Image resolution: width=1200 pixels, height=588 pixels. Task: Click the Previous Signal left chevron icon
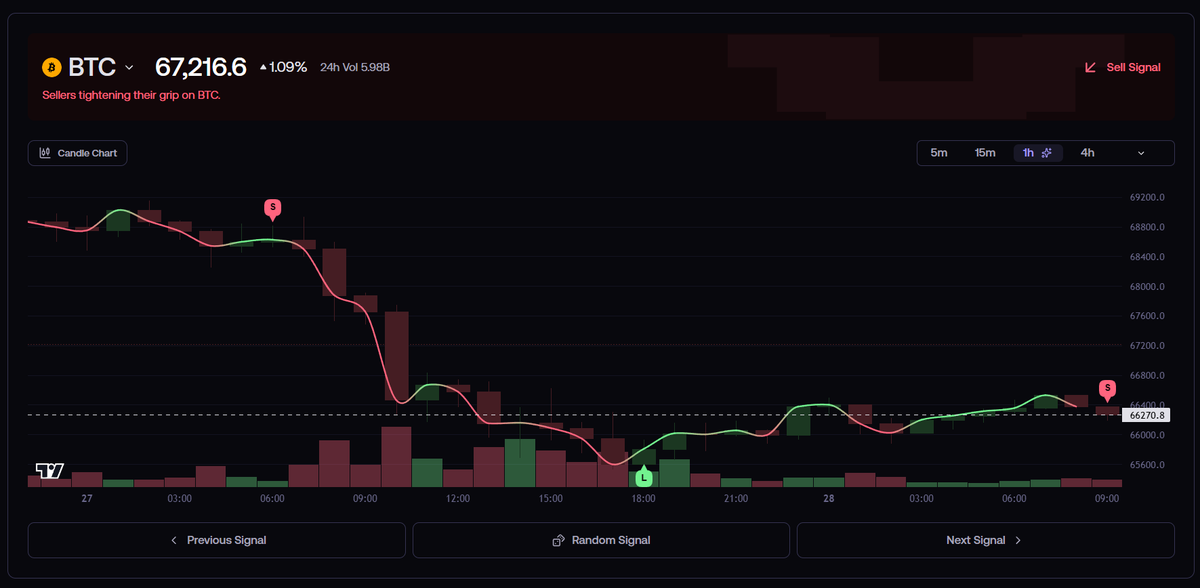pyautogui.click(x=174, y=540)
